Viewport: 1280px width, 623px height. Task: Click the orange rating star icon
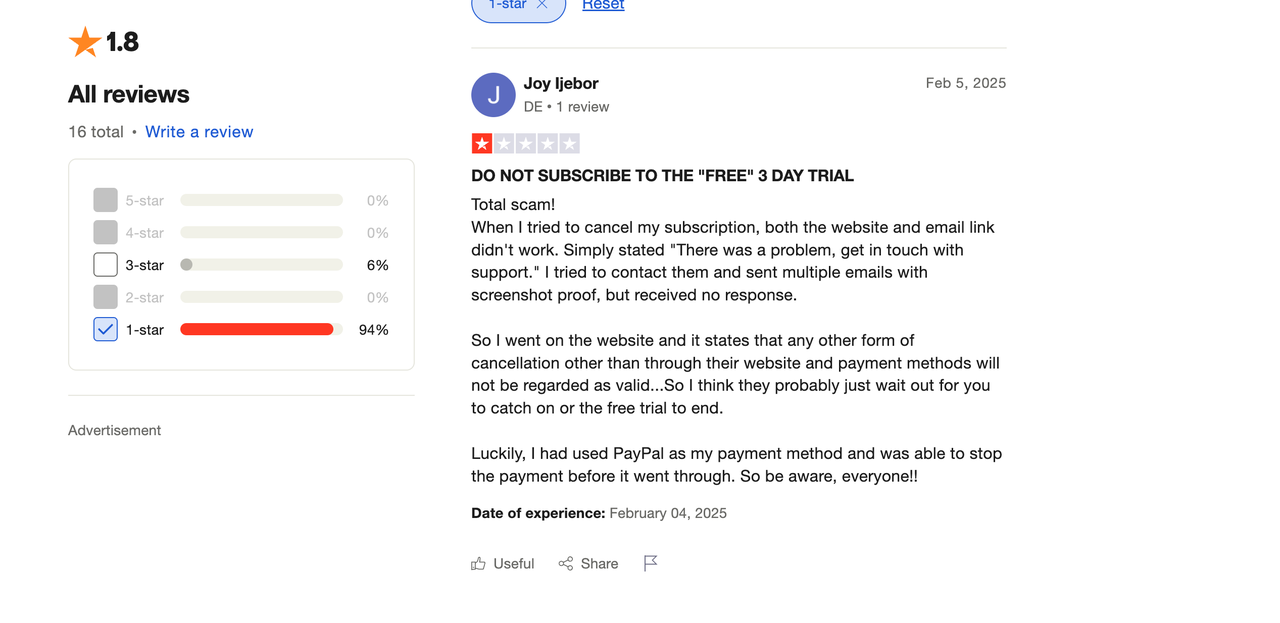(84, 42)
